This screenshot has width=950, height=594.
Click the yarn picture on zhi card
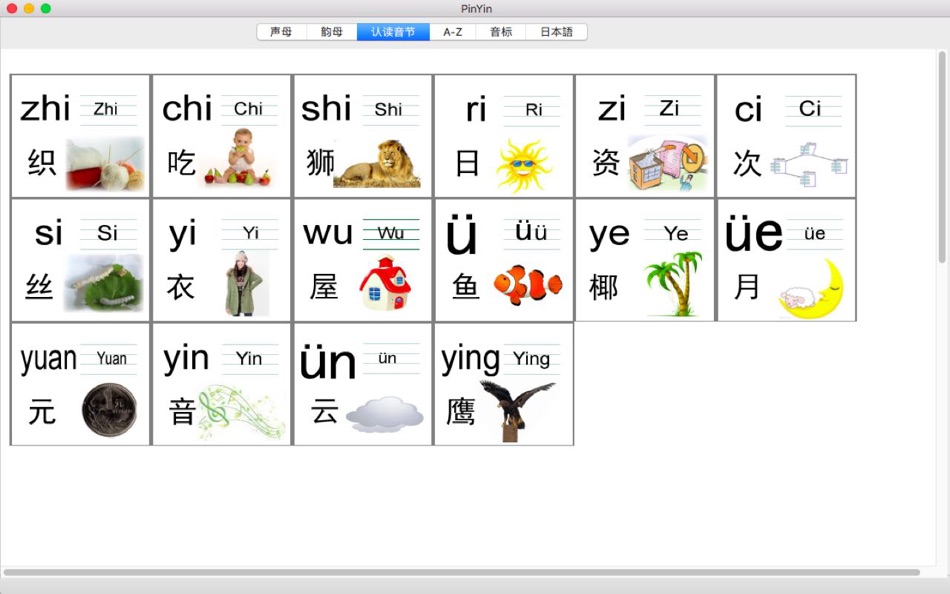[105, 164]
